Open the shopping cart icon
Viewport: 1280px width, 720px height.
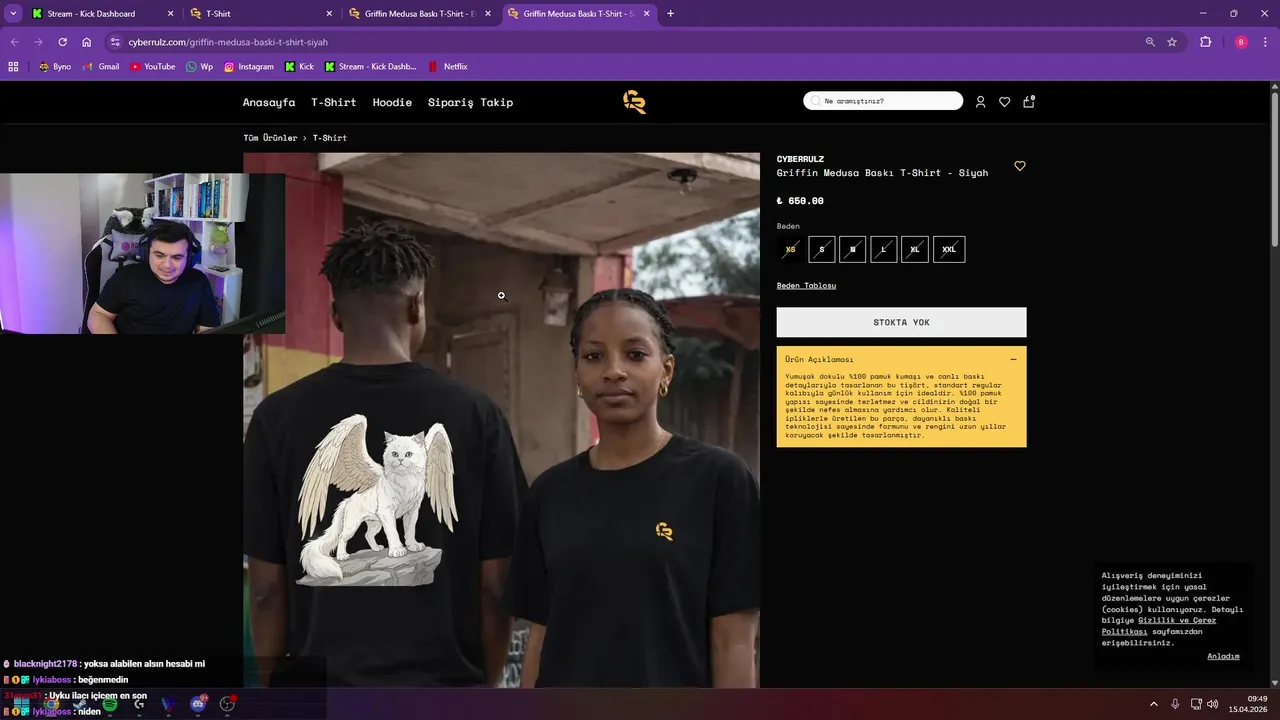pyautogui.click(x=1029, y=101)
